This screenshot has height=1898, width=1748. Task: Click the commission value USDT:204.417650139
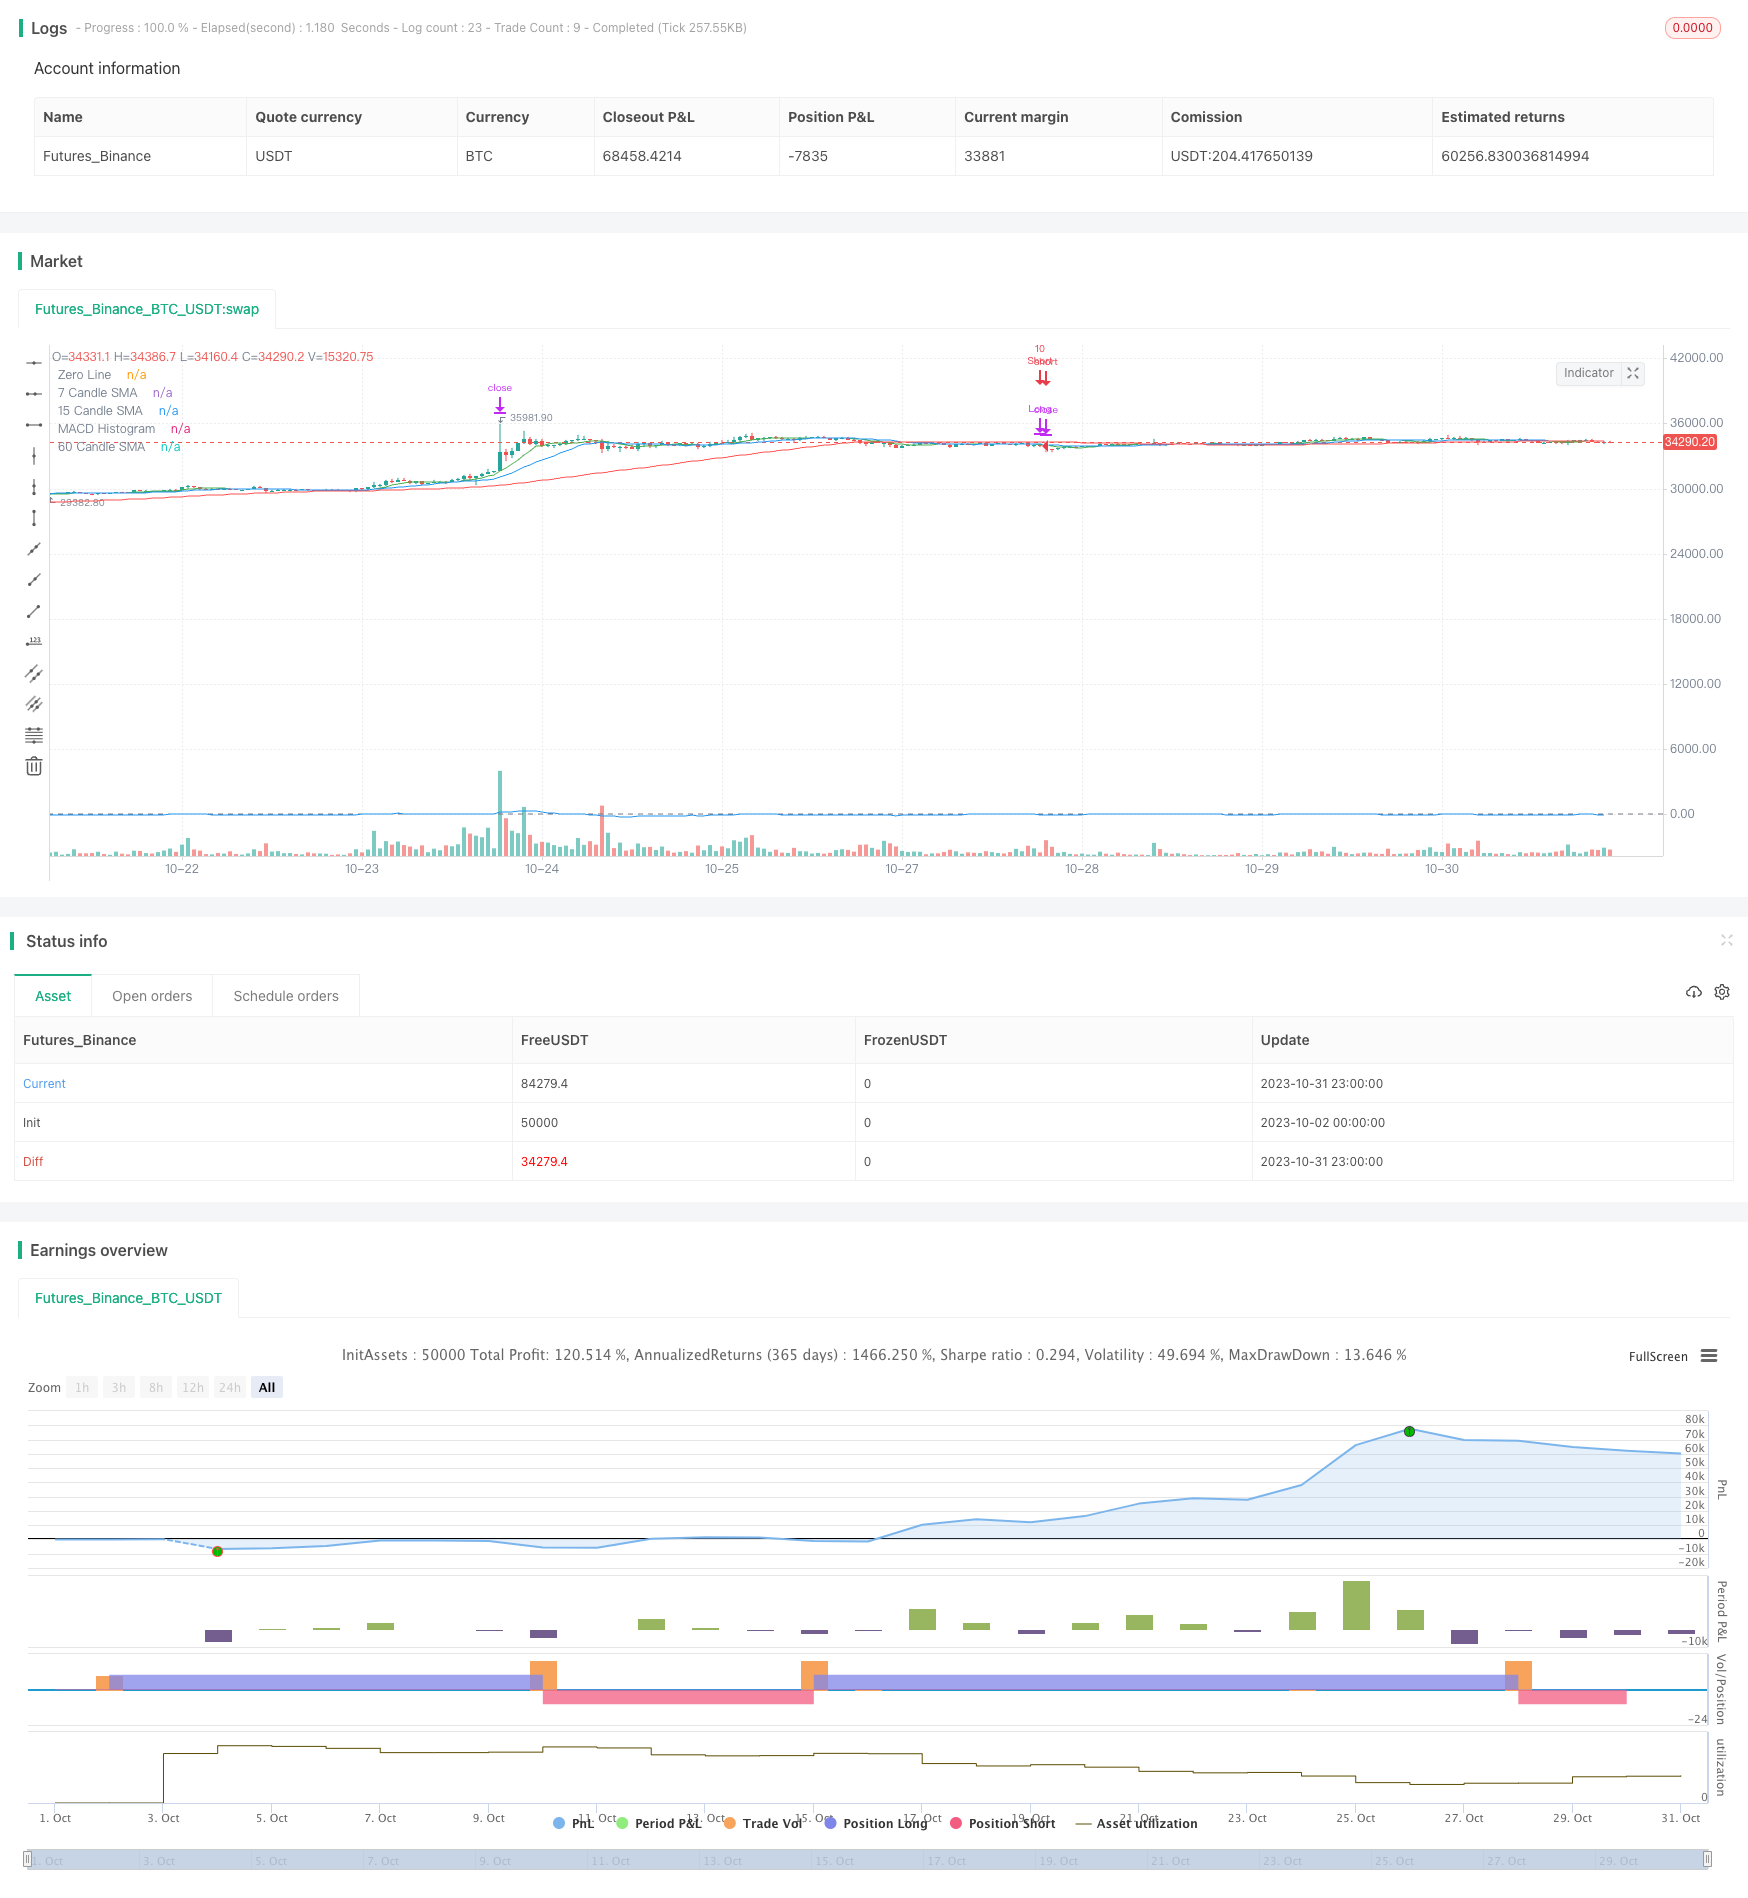coord(1241,156)
